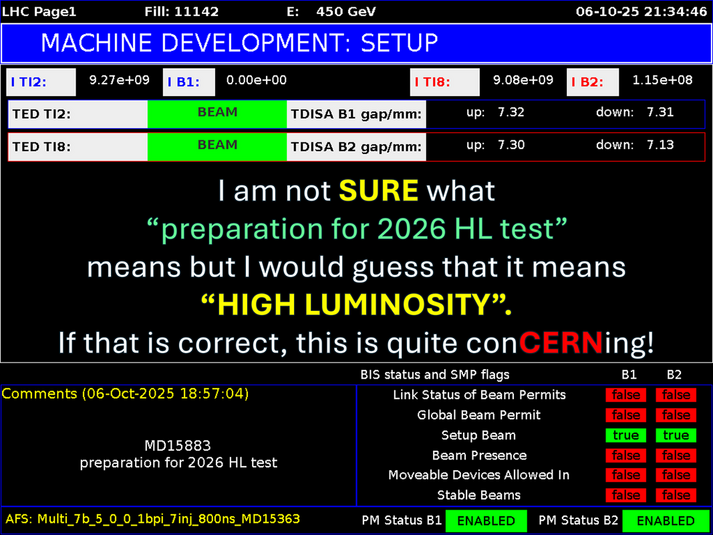This screenshot has width=713, height=535.
Task: Select the Setup Beam B2 true flag
Action: (676, 435)
